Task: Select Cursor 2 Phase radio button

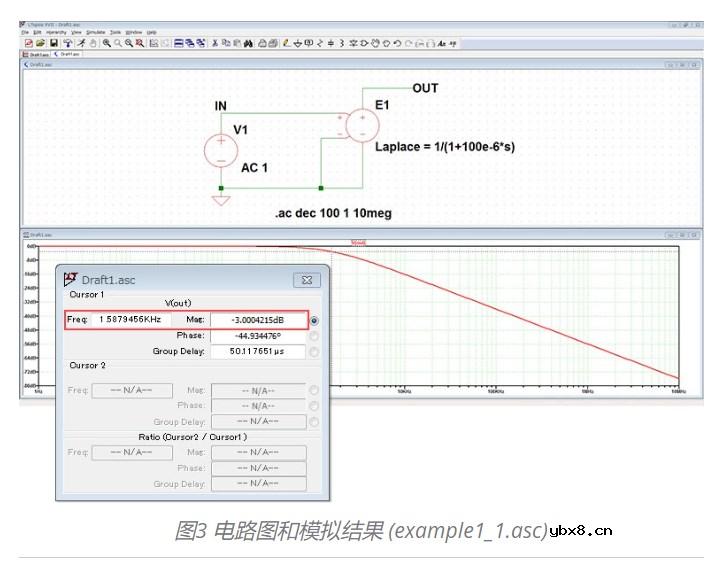Action: (x=314, y=406)
